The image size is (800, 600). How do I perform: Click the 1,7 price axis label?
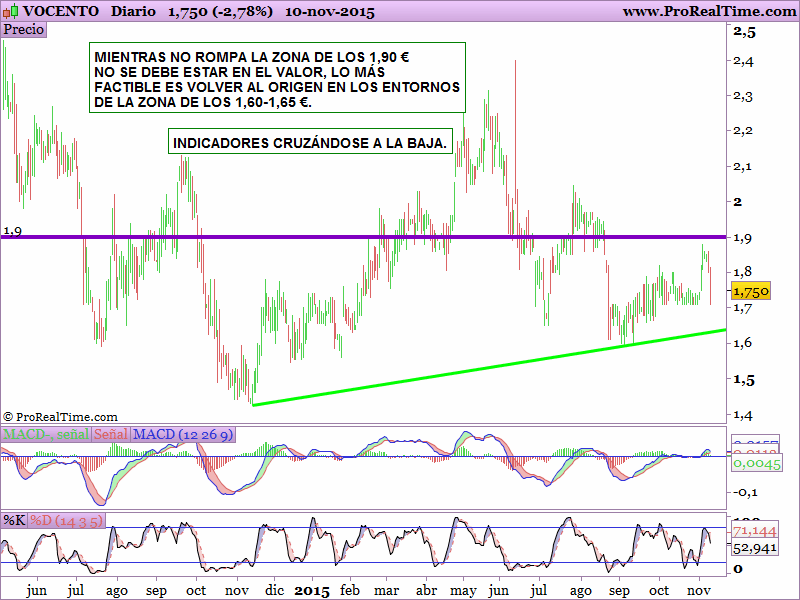click(743, 308)
